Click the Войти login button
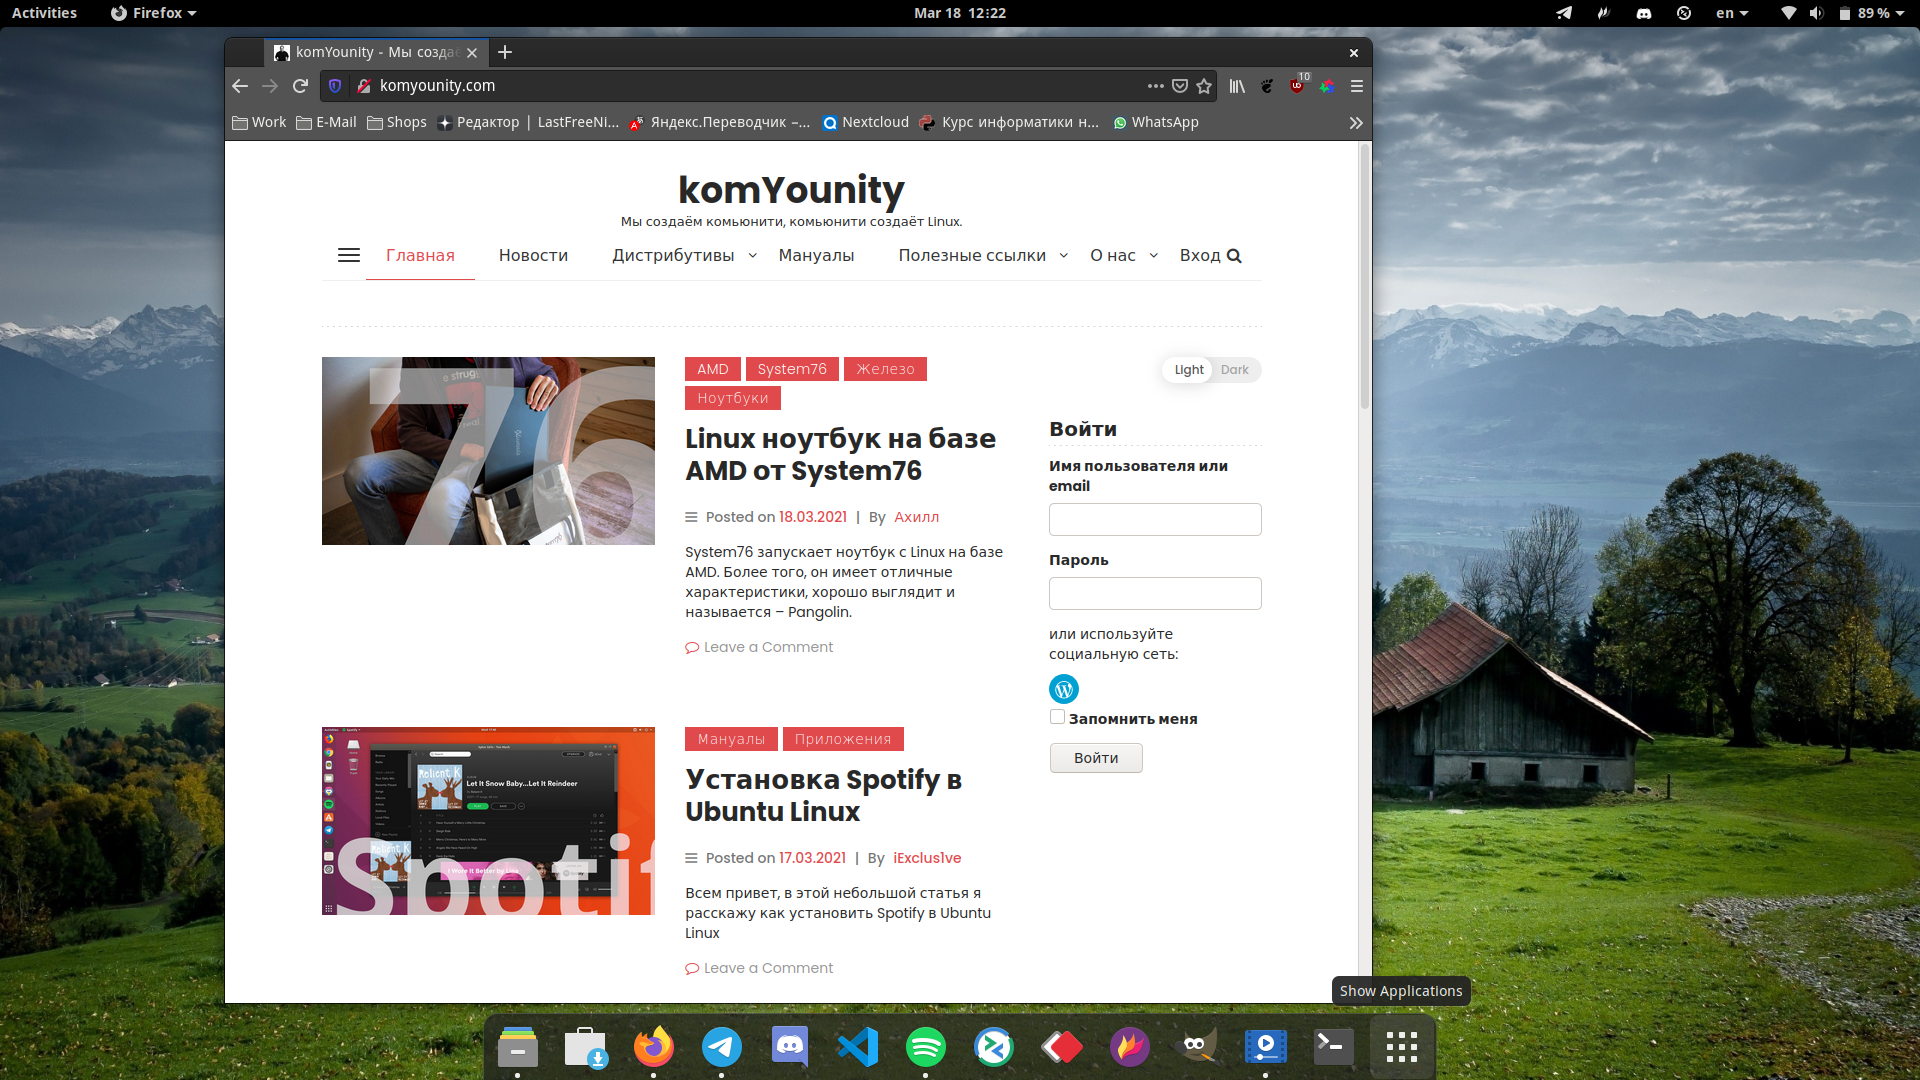This screenshot has height=1080, width=1920. point(1096,758)
